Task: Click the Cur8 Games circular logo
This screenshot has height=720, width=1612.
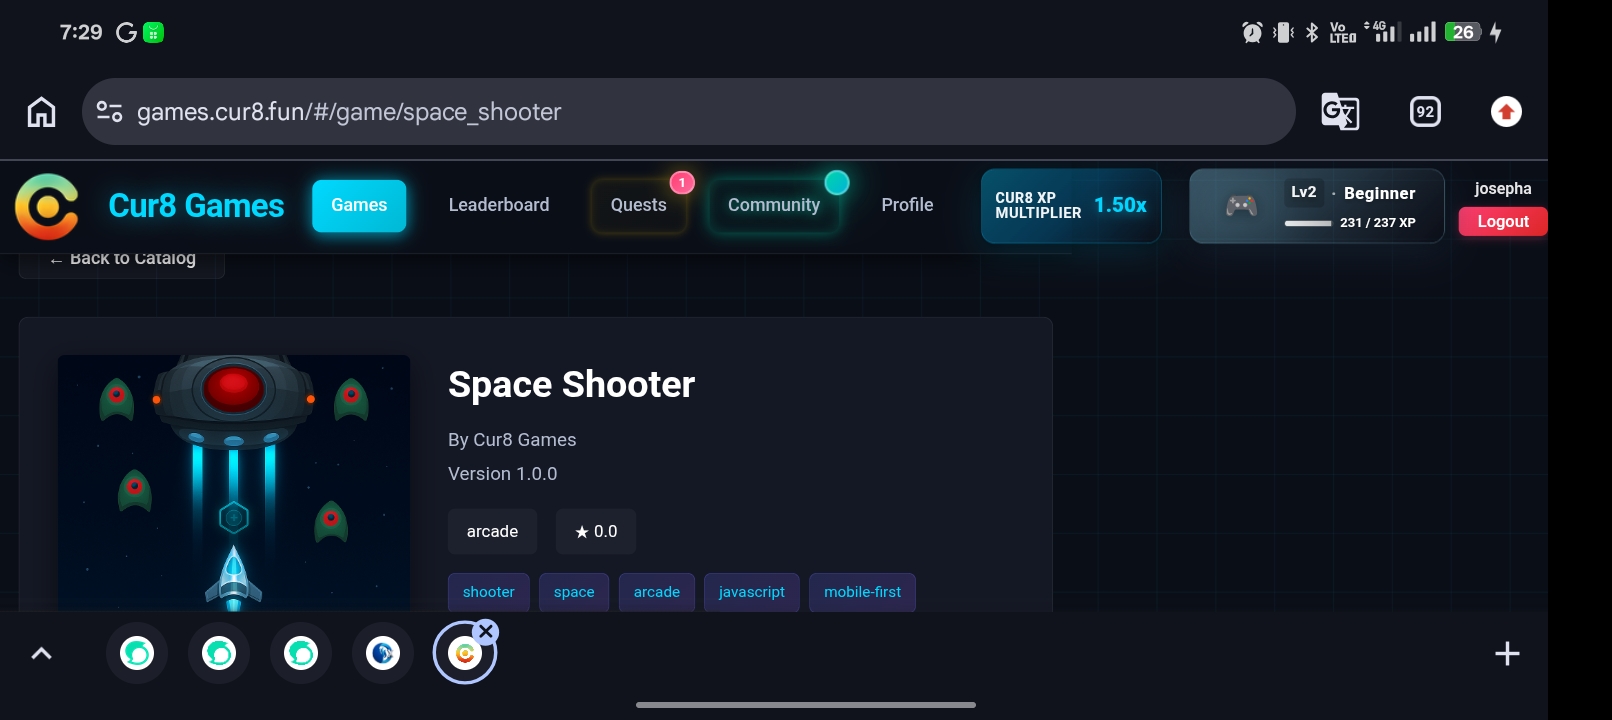Action: pos(47,207)
